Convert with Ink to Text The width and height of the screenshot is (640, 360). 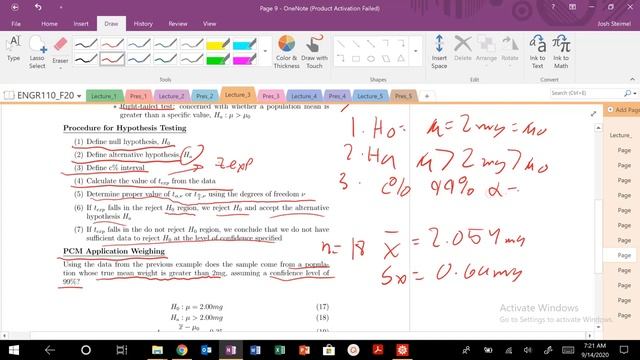[x=538, y=52]
